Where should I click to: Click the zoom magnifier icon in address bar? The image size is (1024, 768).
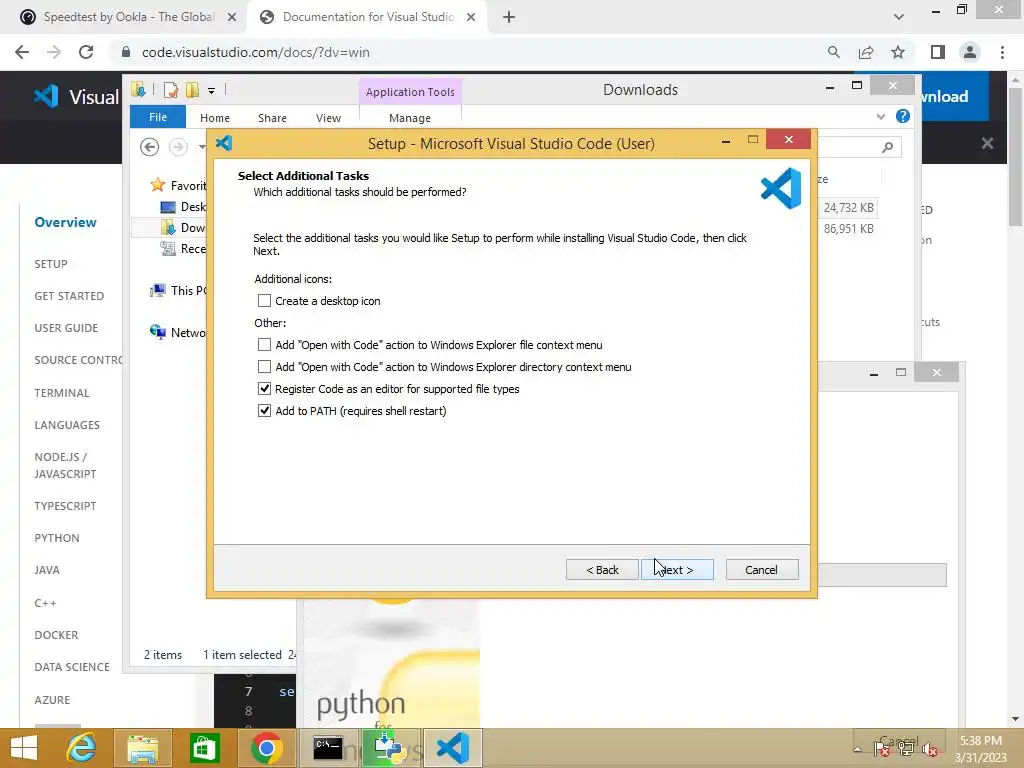(833, 52)
